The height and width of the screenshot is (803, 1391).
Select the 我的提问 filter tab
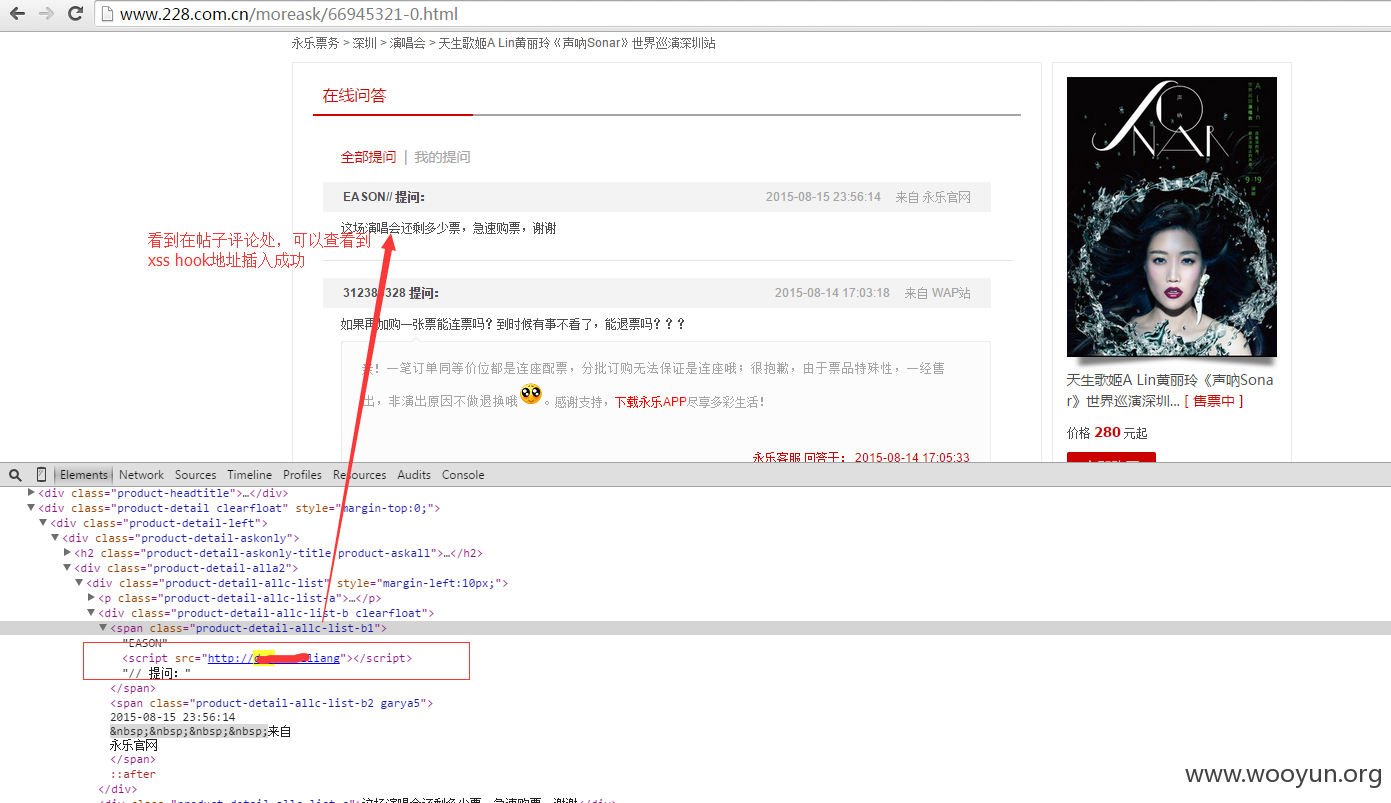pyautogui.click(x=442, y=157)
